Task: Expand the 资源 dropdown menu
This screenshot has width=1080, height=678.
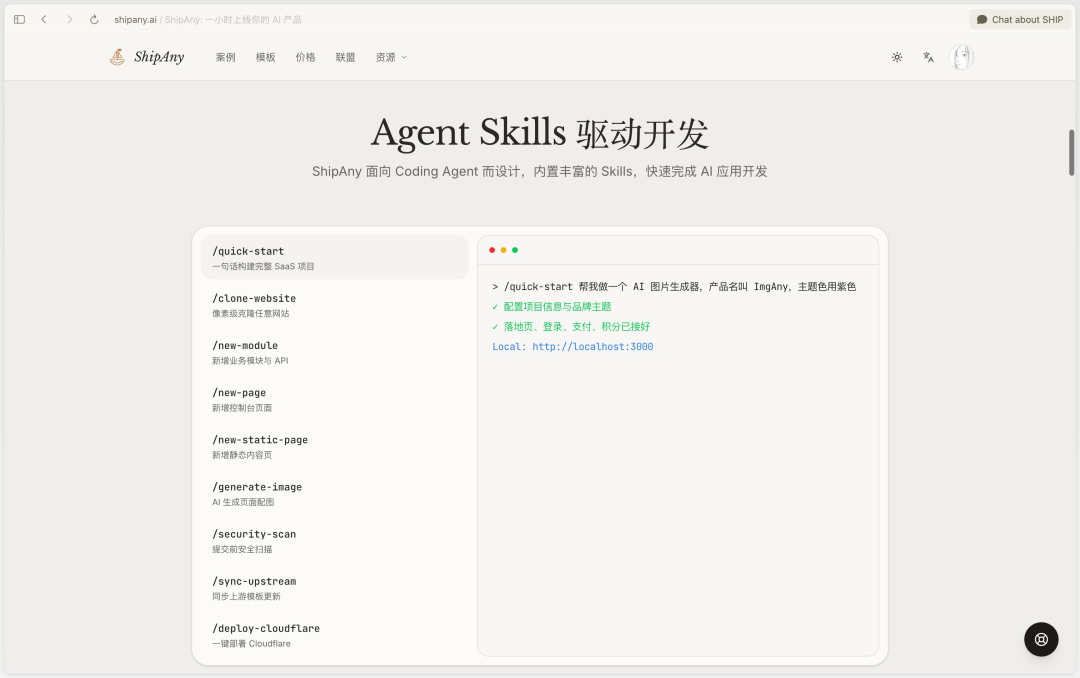Action: coord(391,57)
